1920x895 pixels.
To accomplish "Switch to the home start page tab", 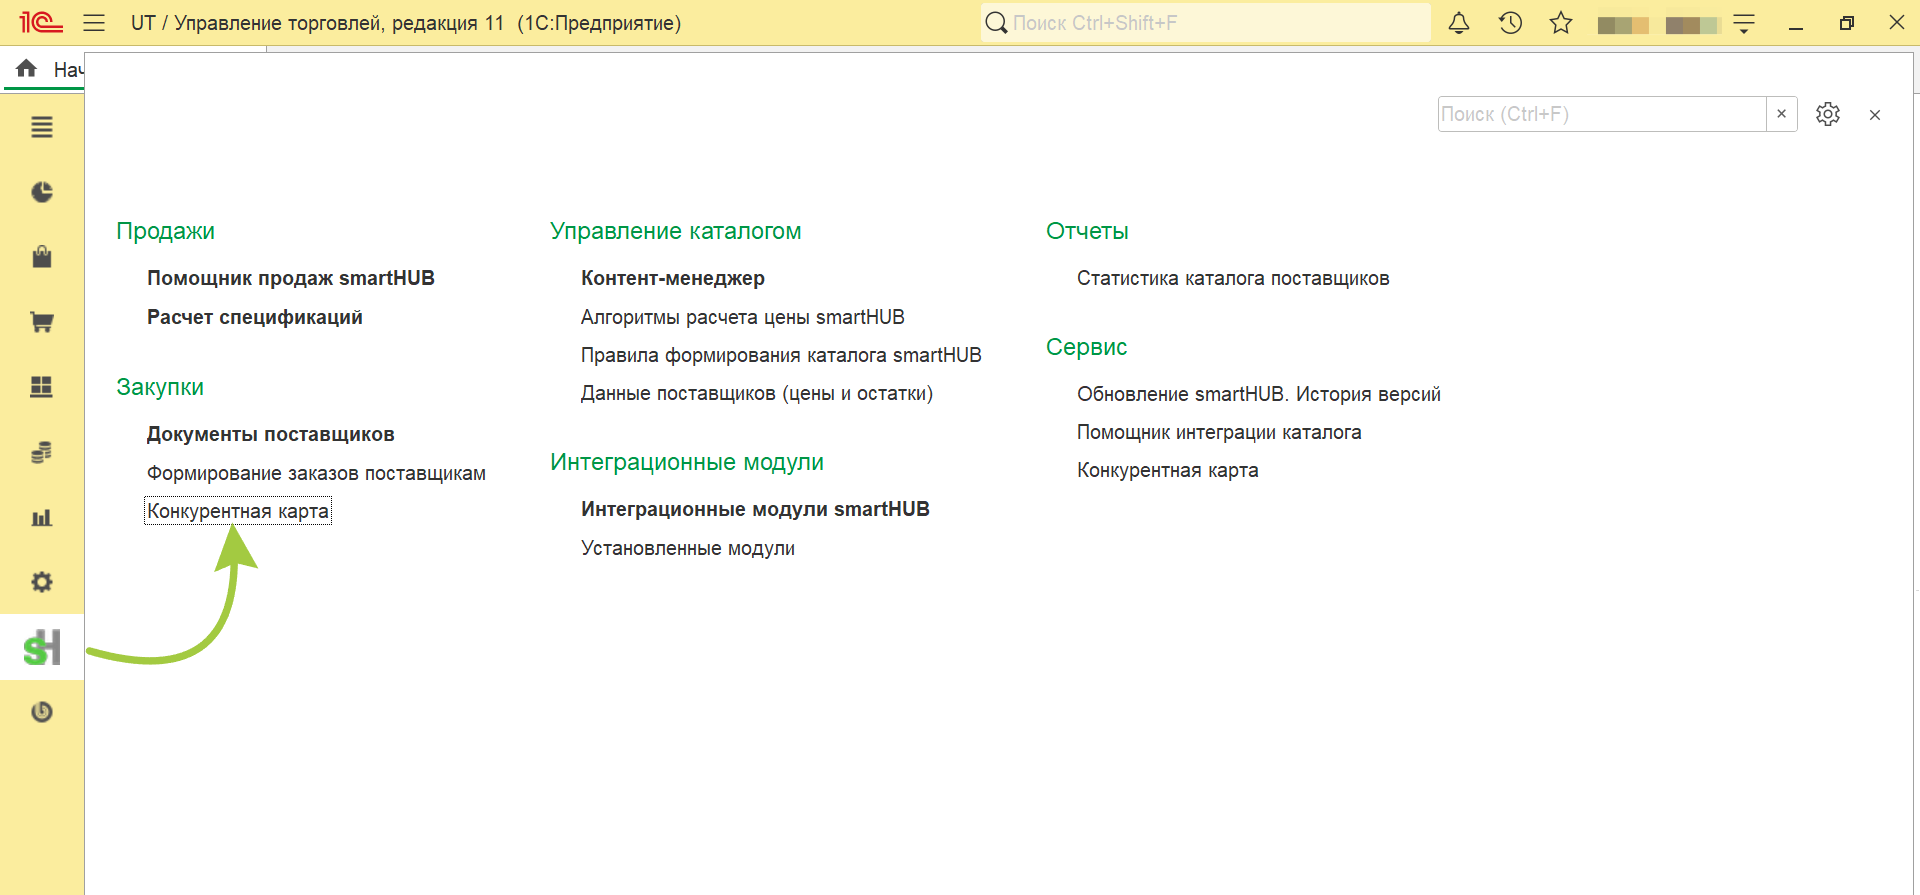I will [x=45, y=69].
